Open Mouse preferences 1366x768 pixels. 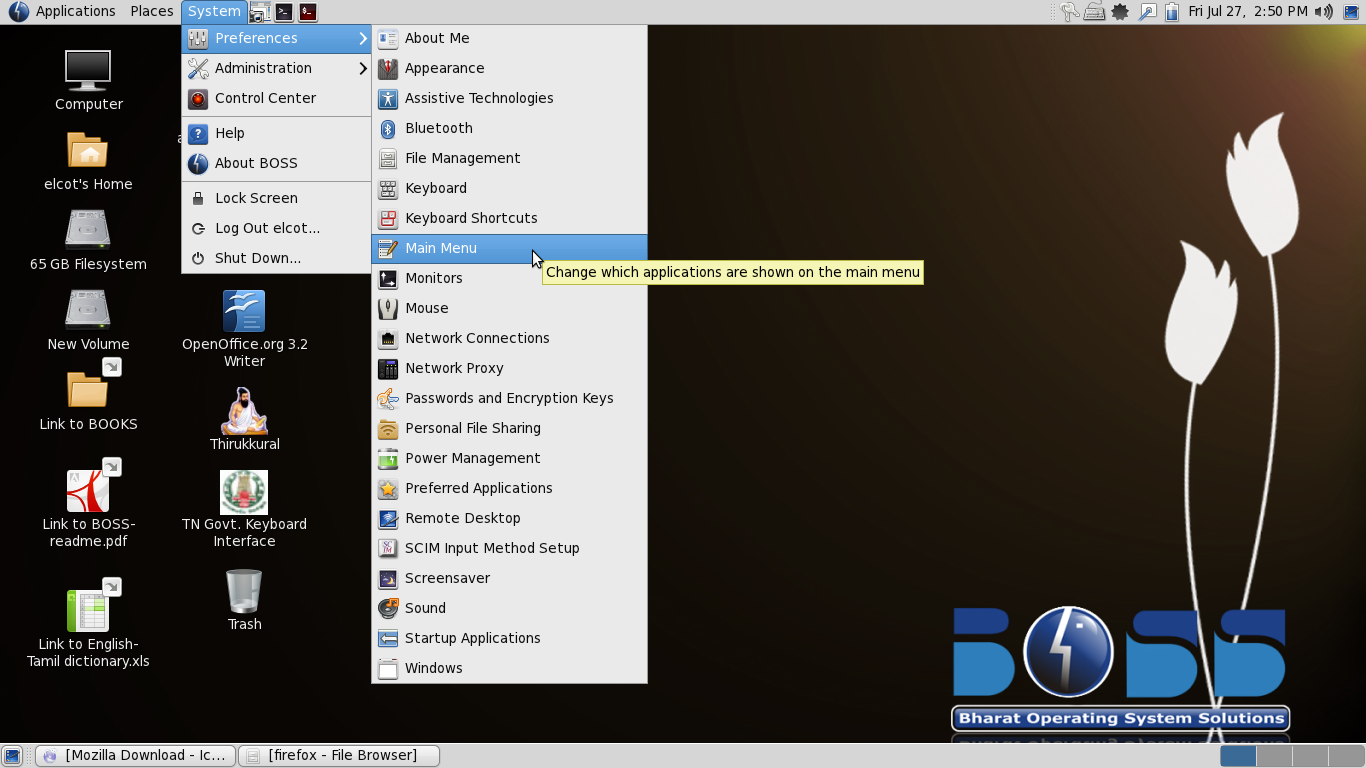(x=509, y=308)
